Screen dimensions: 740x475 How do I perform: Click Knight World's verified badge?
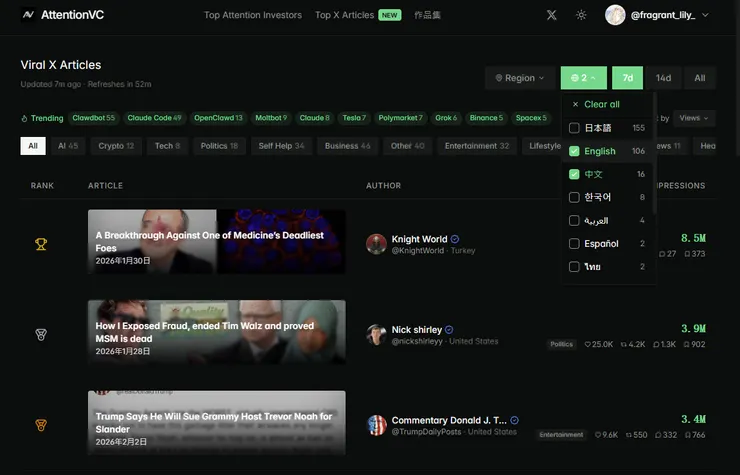click(x=455, y=239)
